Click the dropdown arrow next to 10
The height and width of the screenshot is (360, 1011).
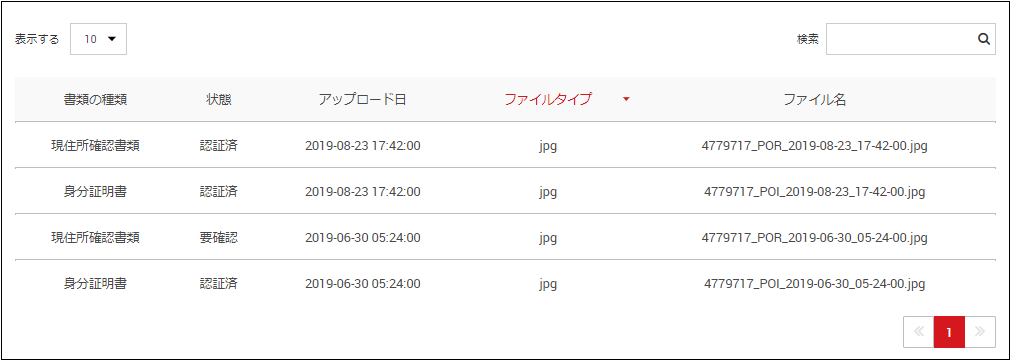tap(112, 39)
